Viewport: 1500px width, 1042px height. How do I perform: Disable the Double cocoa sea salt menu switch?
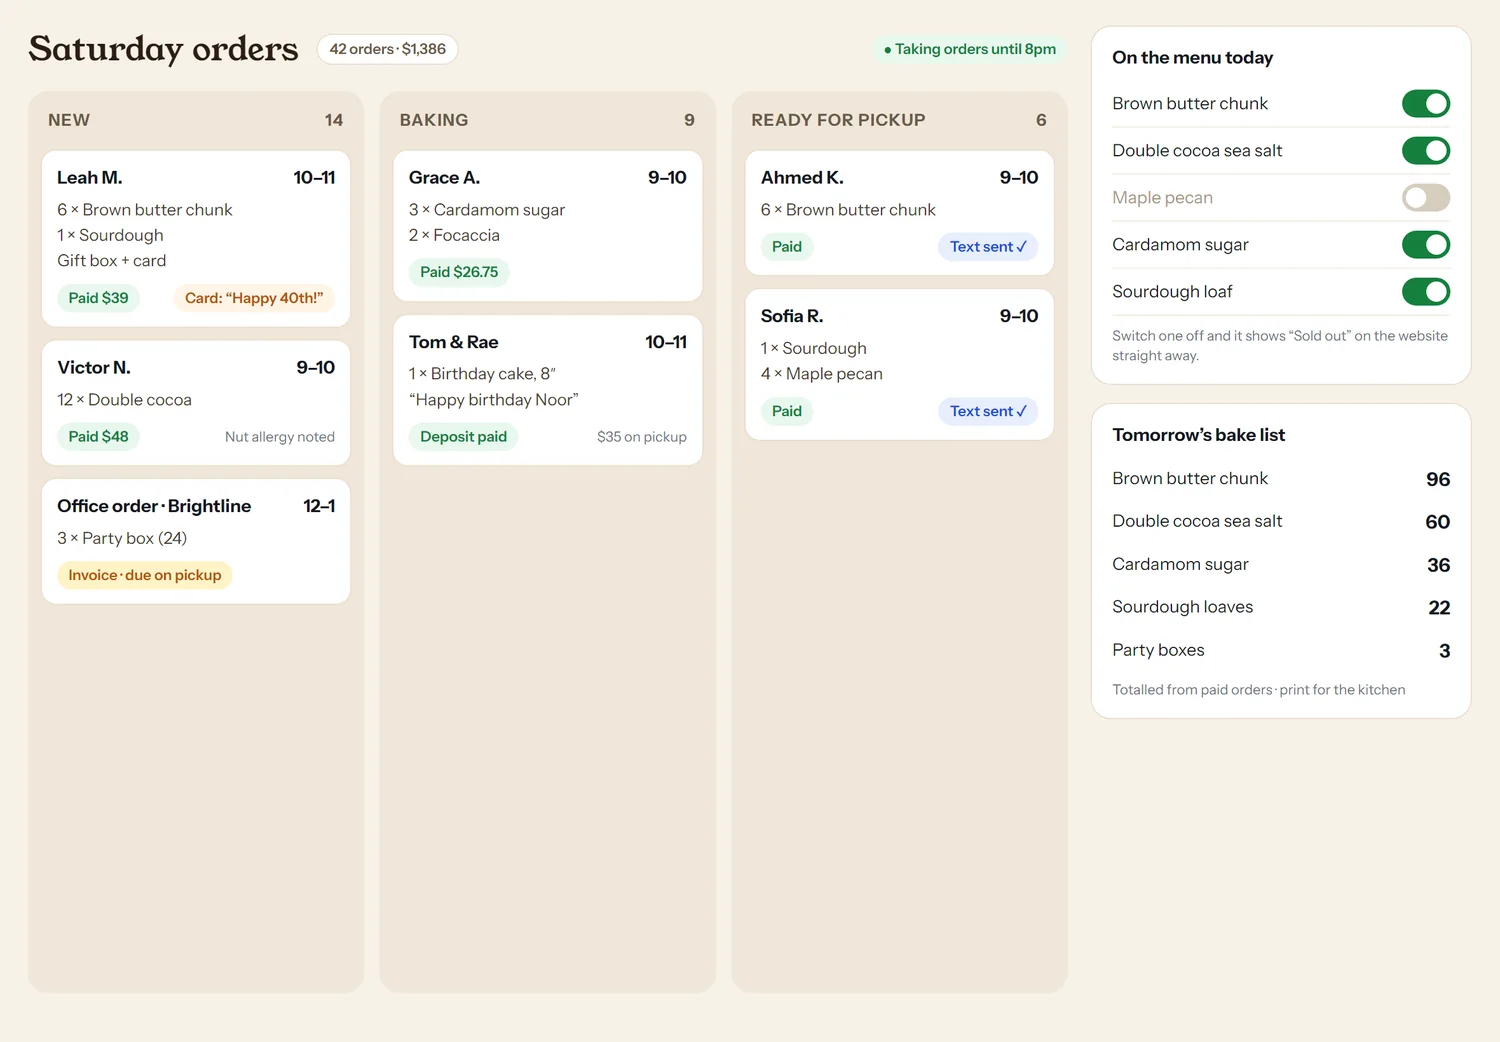(1426, 151)
